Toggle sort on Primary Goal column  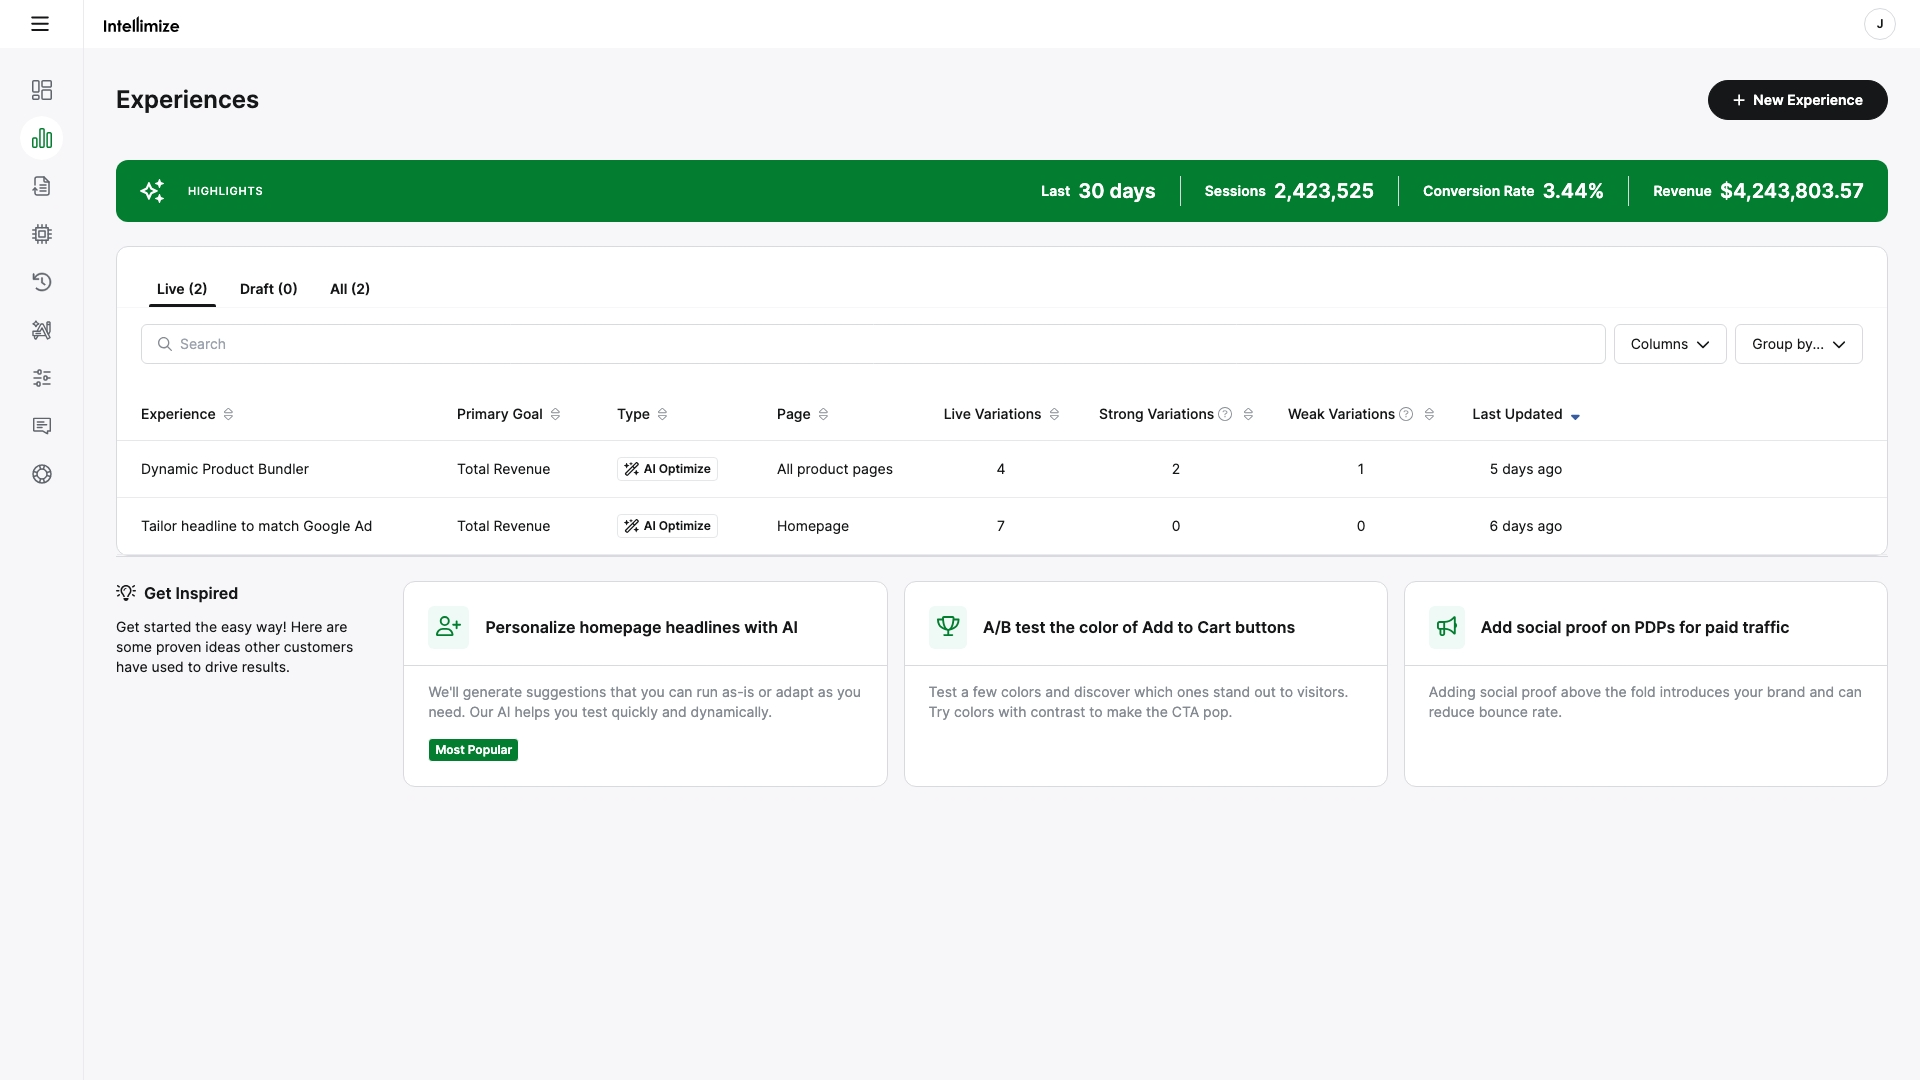(x=555, y=414)
